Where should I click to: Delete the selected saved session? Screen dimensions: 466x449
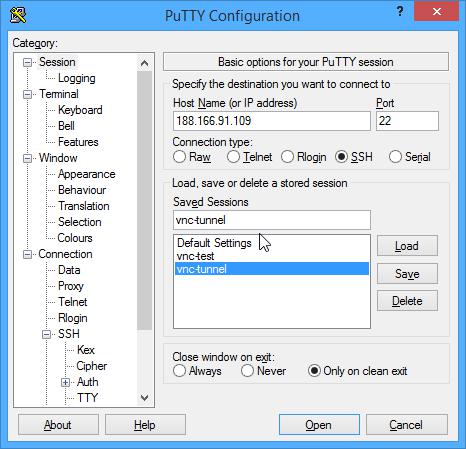tap(407, 301)
